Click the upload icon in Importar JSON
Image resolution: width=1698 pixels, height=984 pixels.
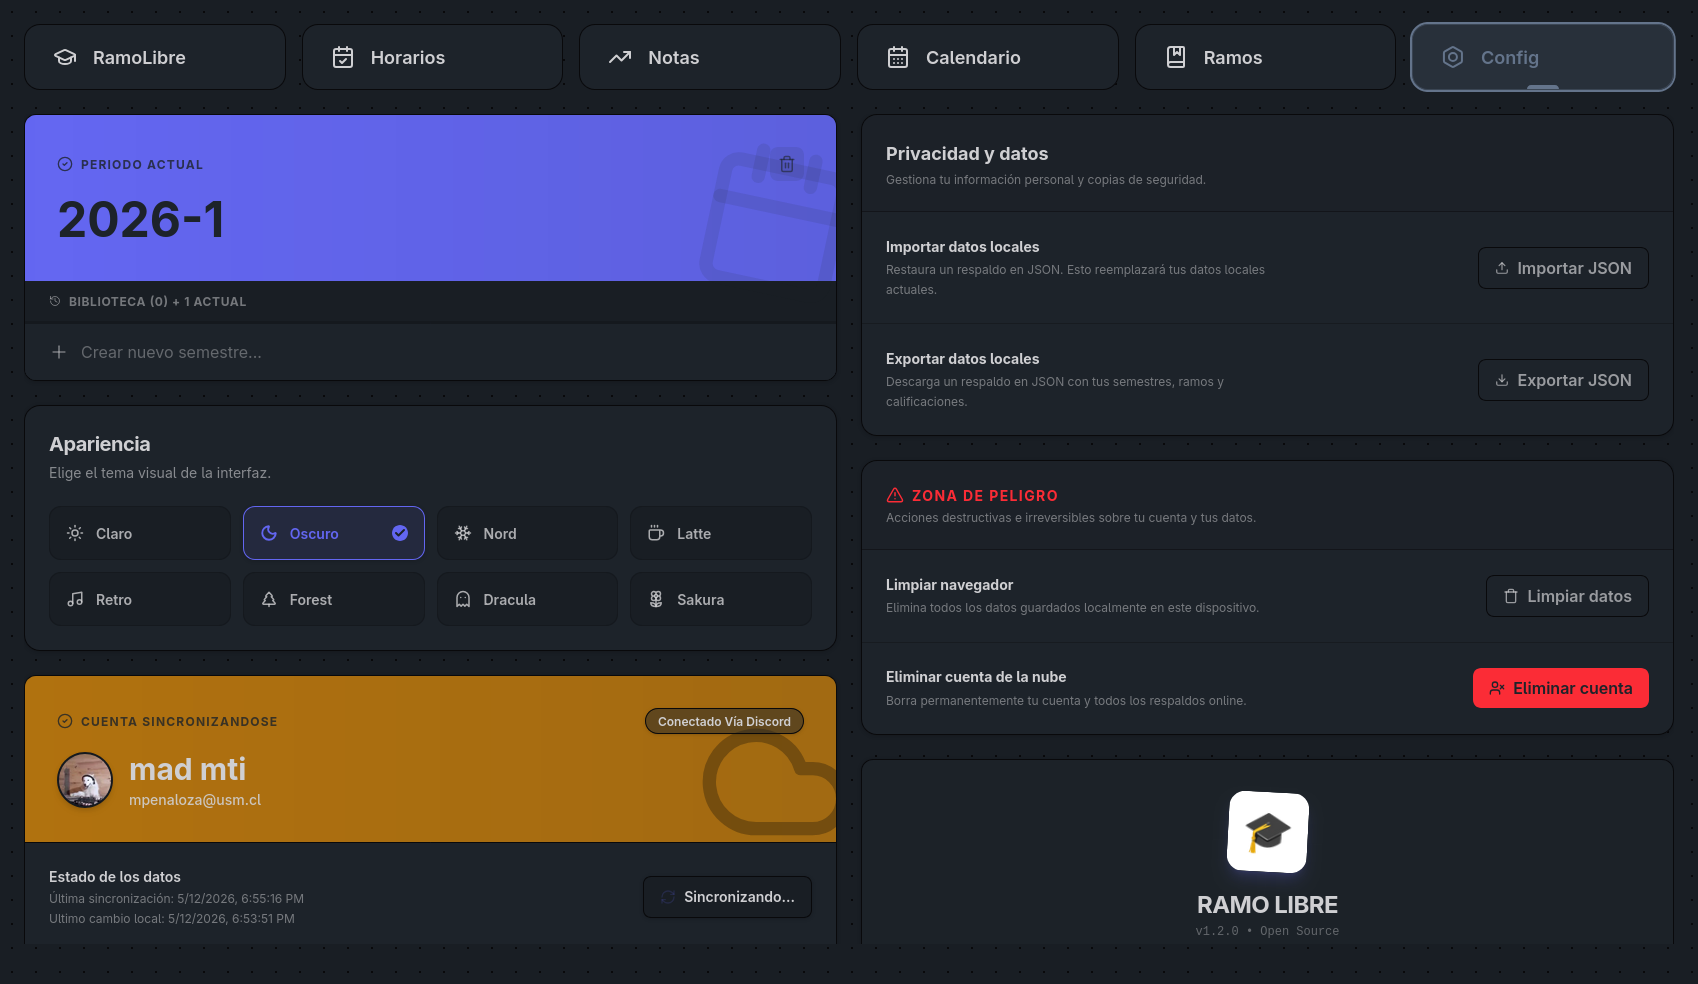tap(1502, 268)
